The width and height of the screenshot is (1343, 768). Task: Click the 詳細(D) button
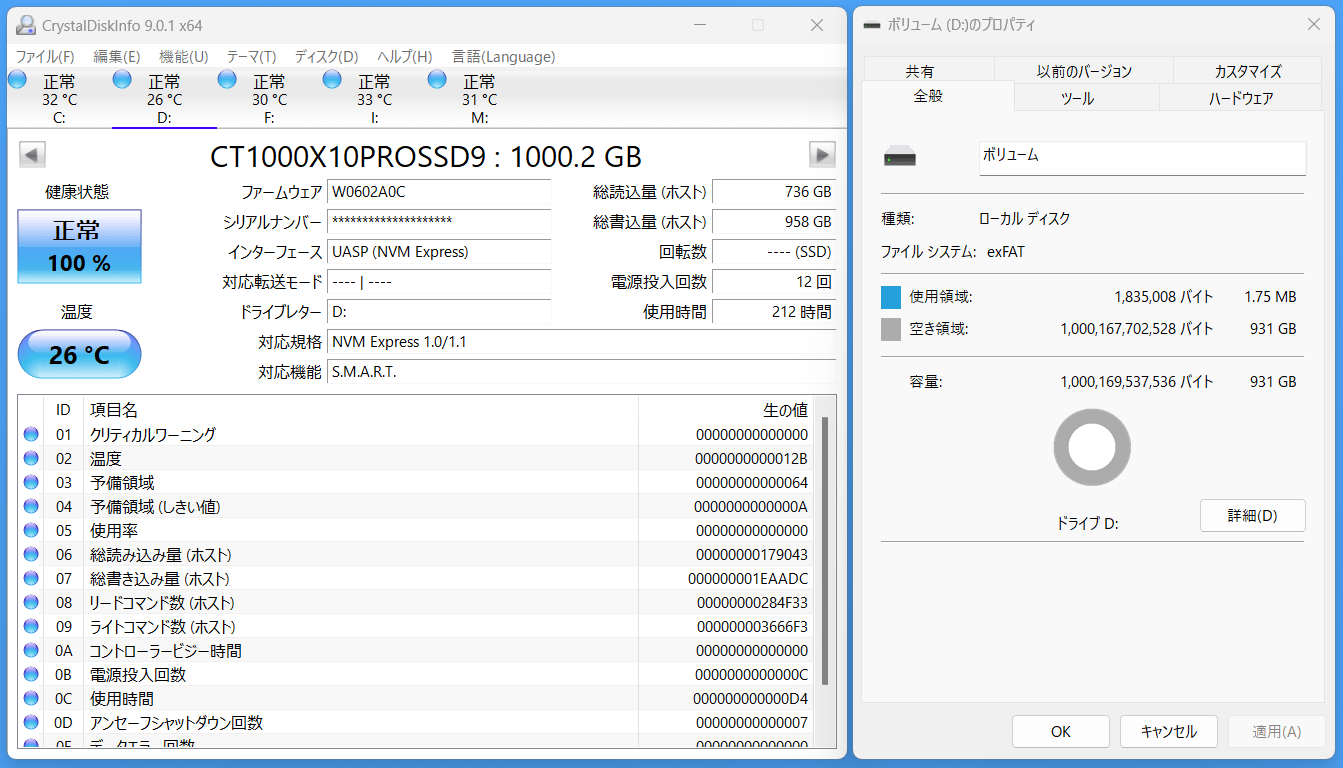tap(1252, 516)
